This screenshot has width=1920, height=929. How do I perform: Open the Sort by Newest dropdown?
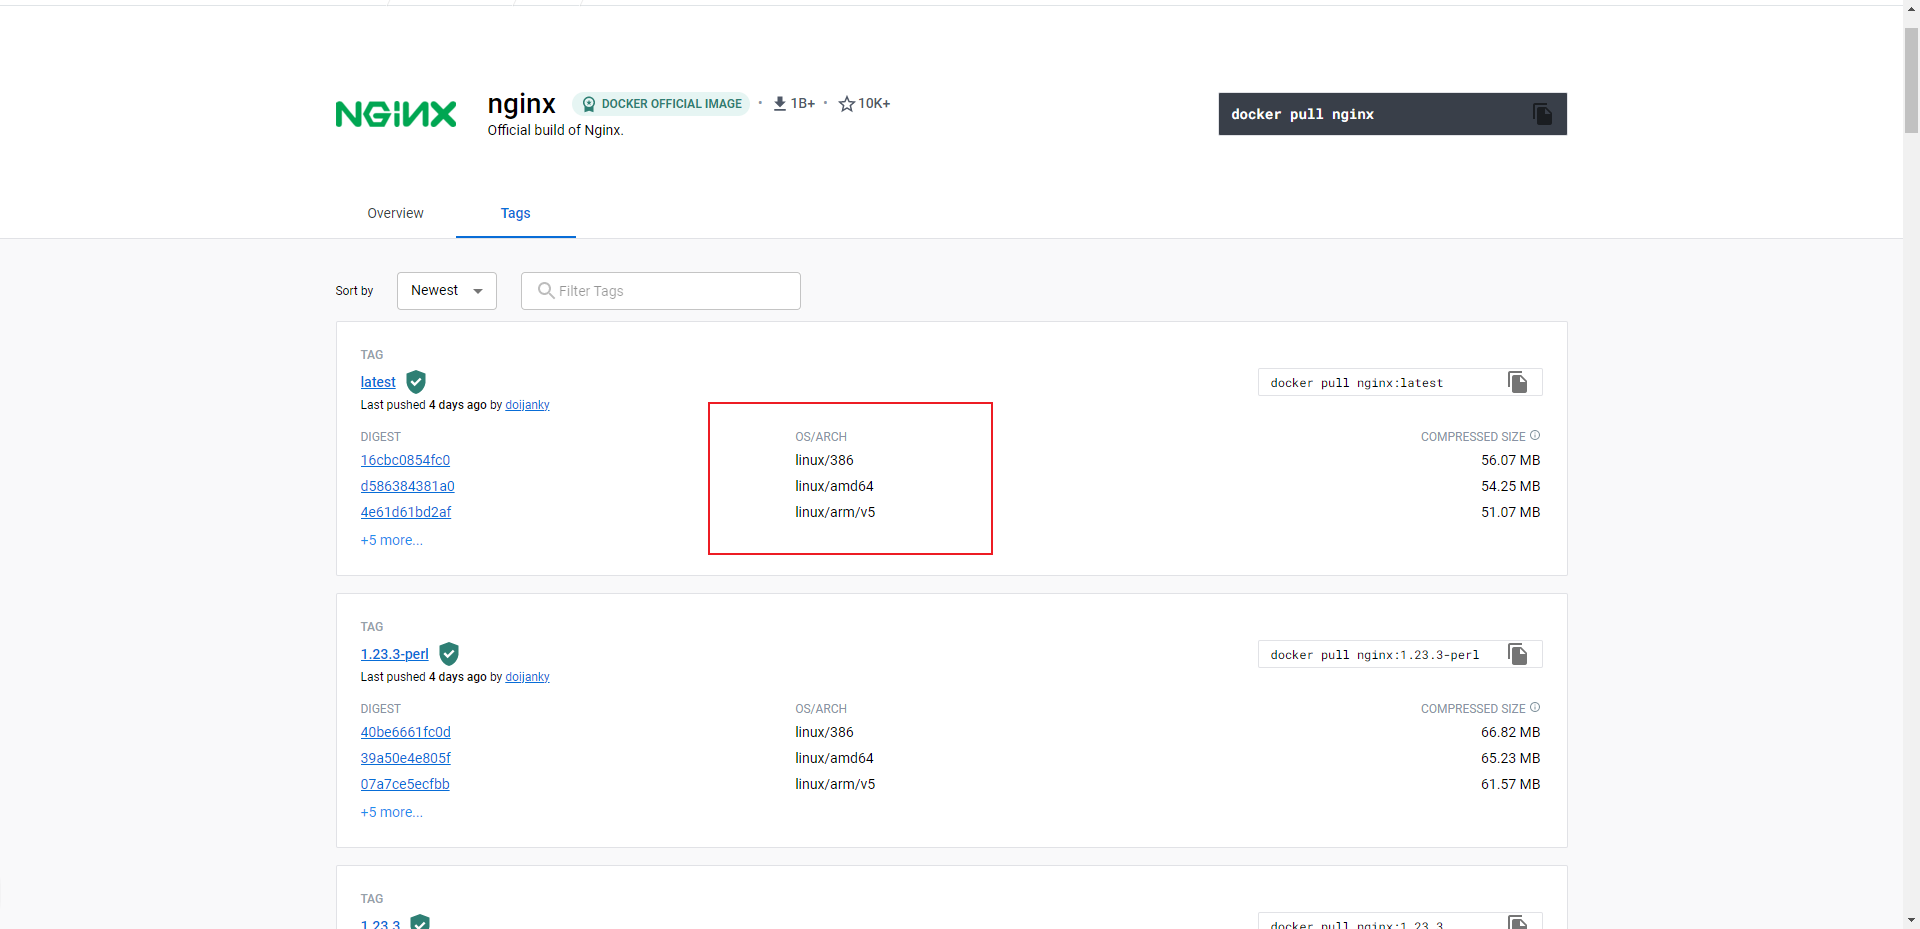[x=447, y=291]
